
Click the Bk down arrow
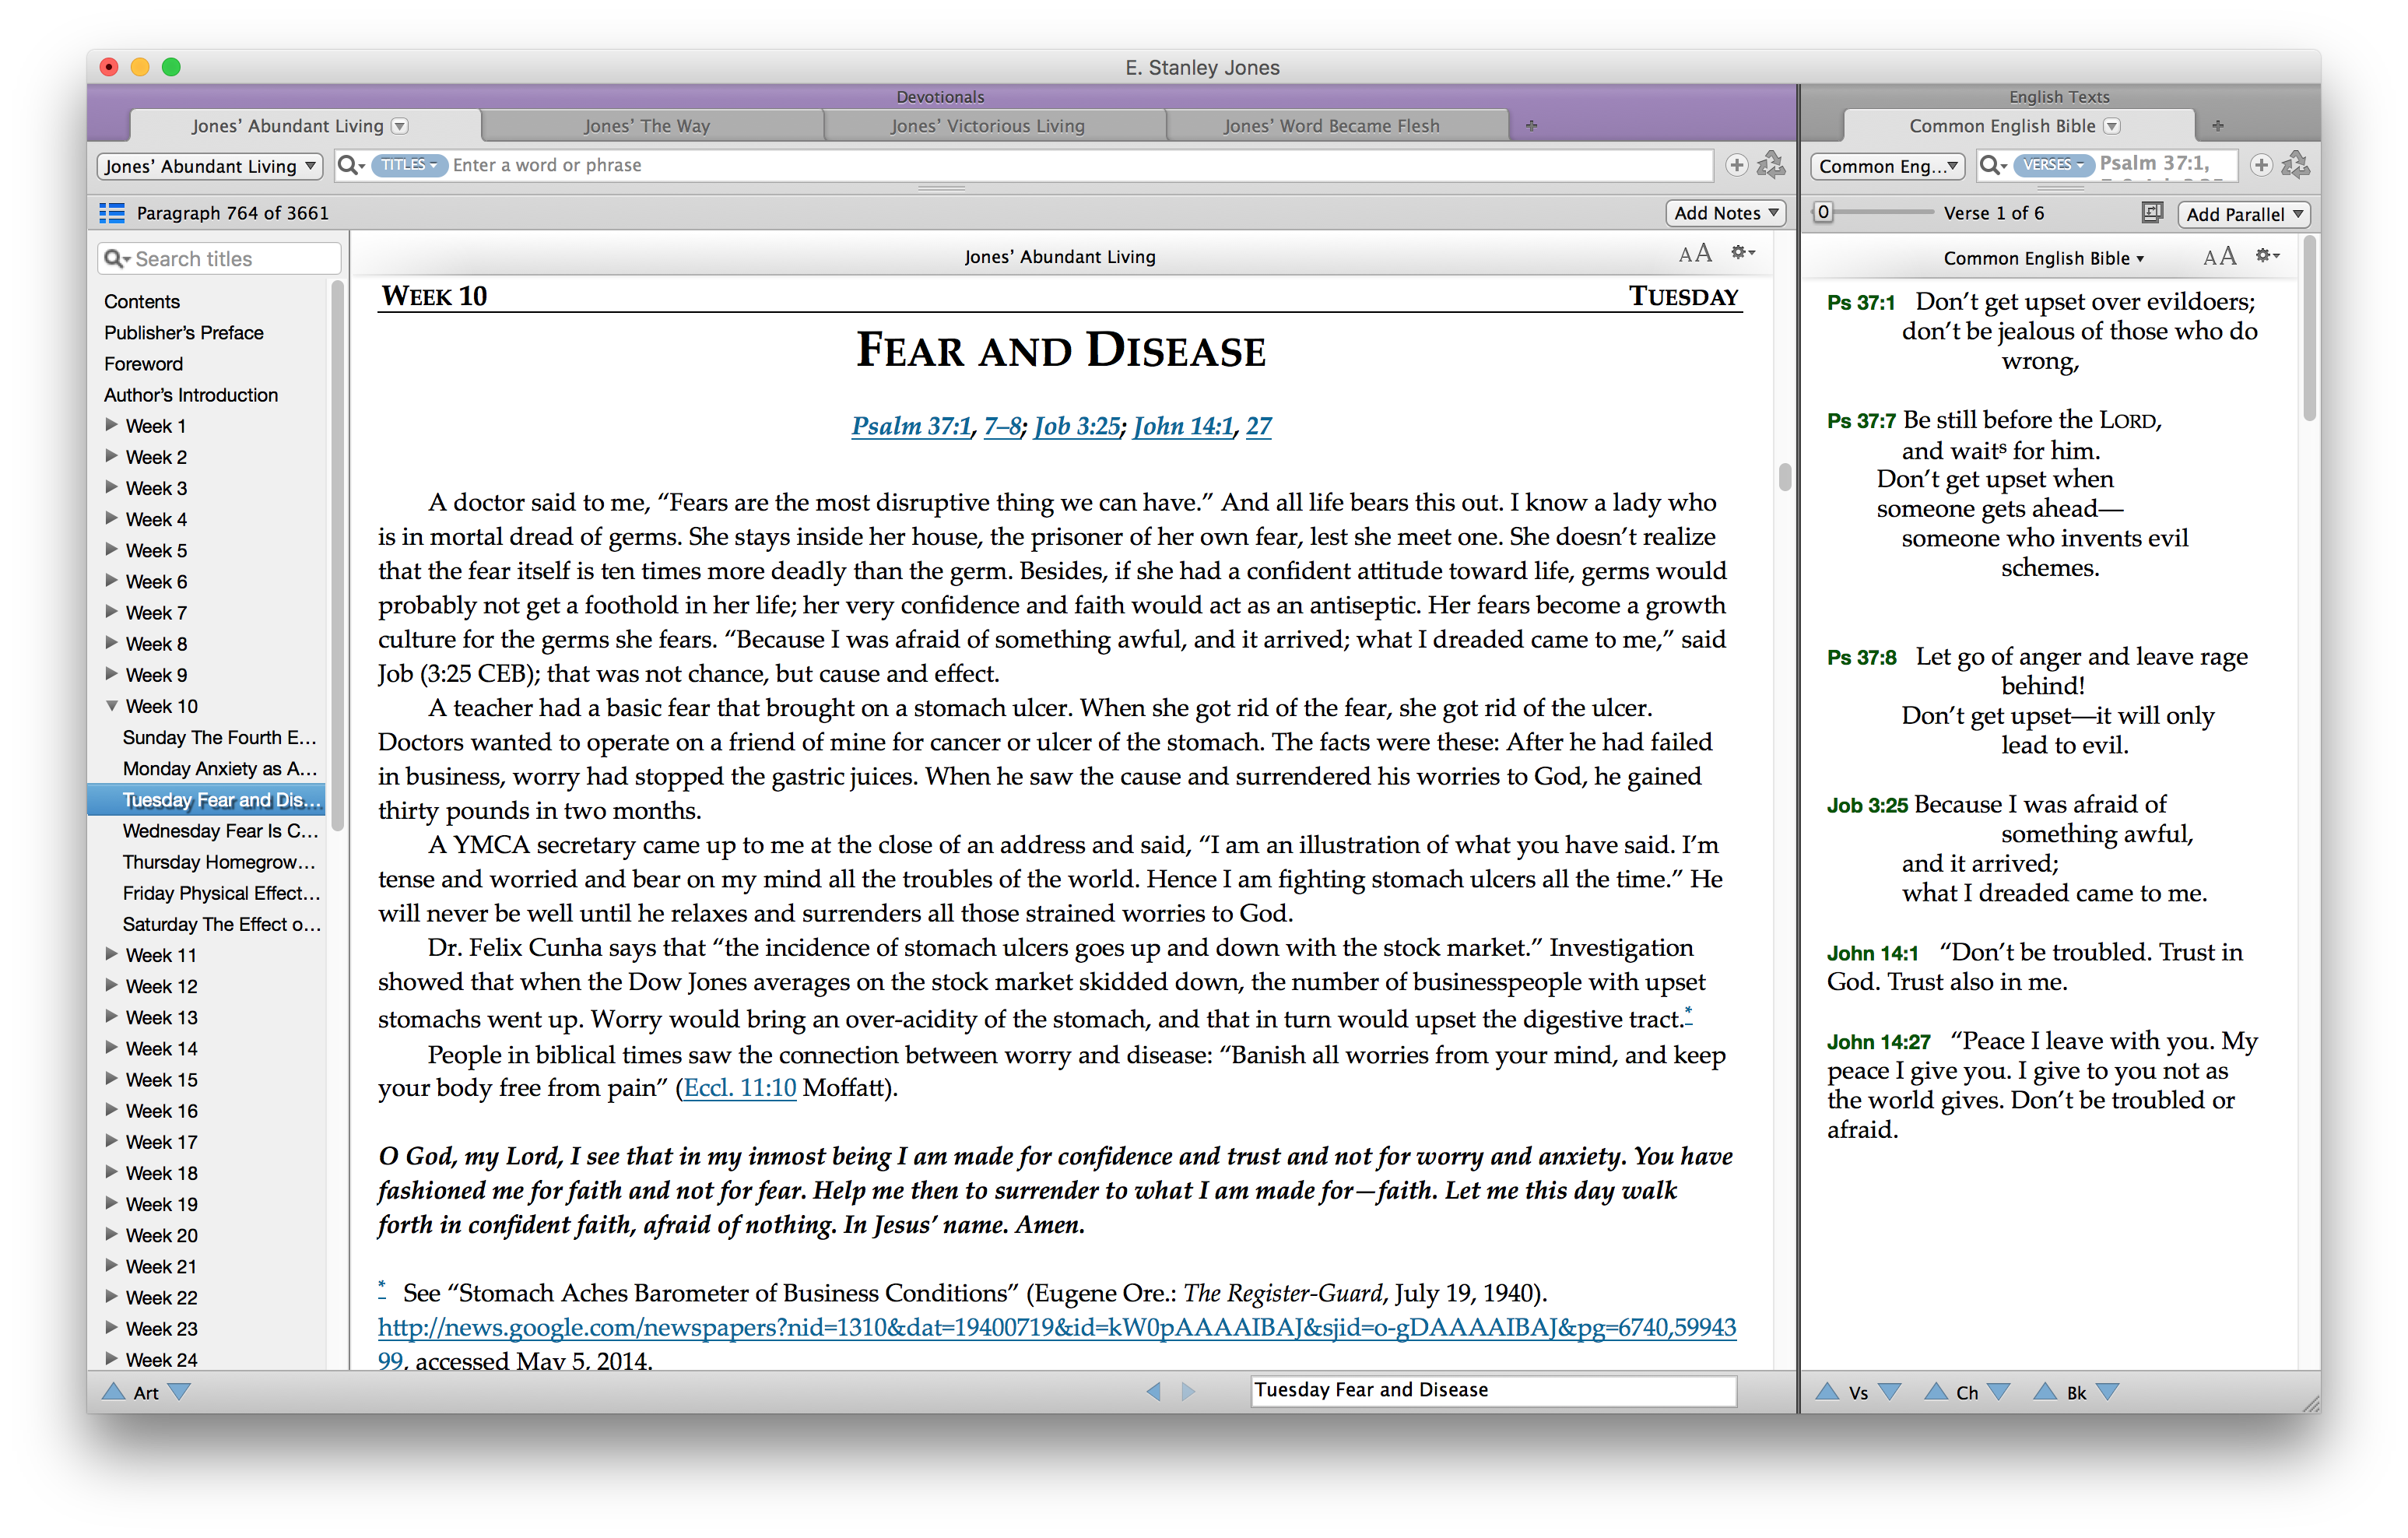(2107, 1391)
